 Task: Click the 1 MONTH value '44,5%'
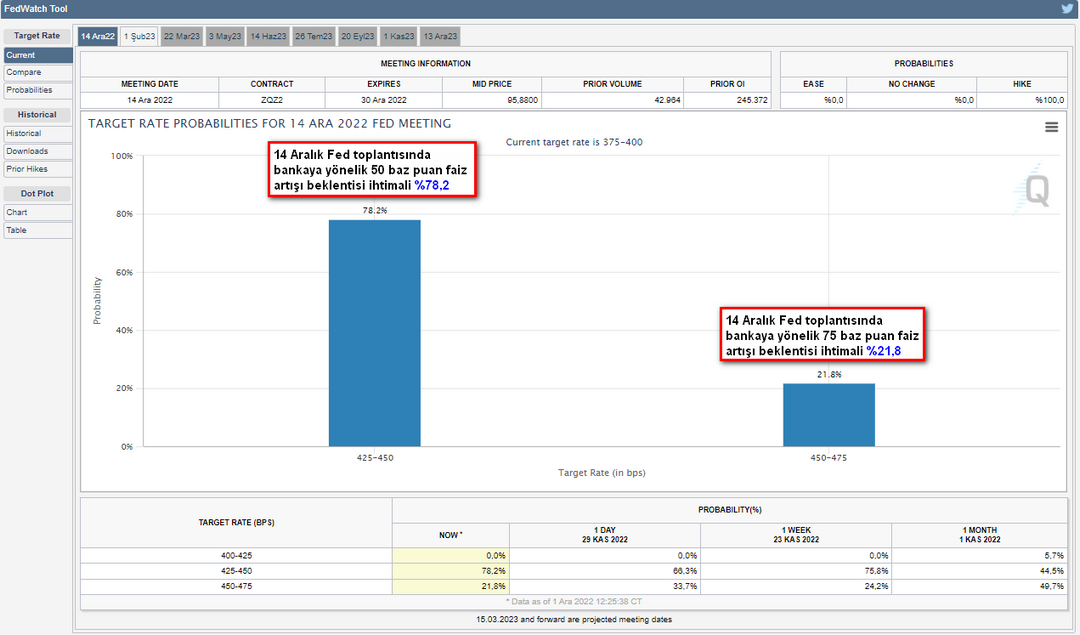[x=1052, y=571]
